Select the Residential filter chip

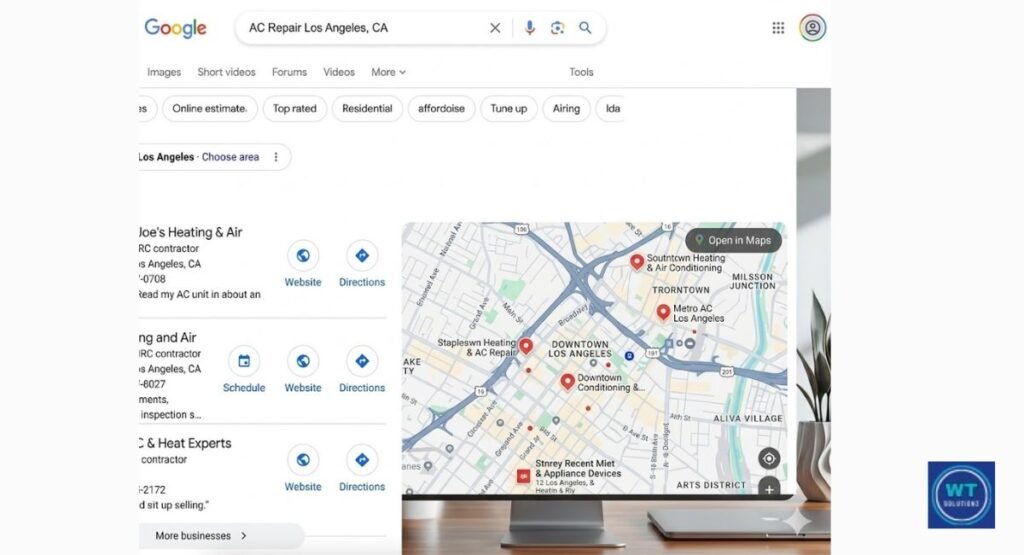coord(367,108)
